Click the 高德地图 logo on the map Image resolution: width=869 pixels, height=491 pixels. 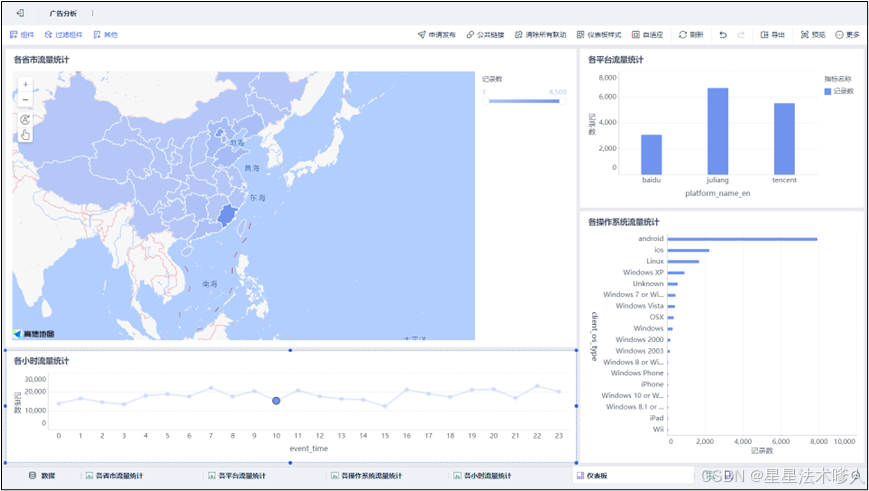pos(34,334)
